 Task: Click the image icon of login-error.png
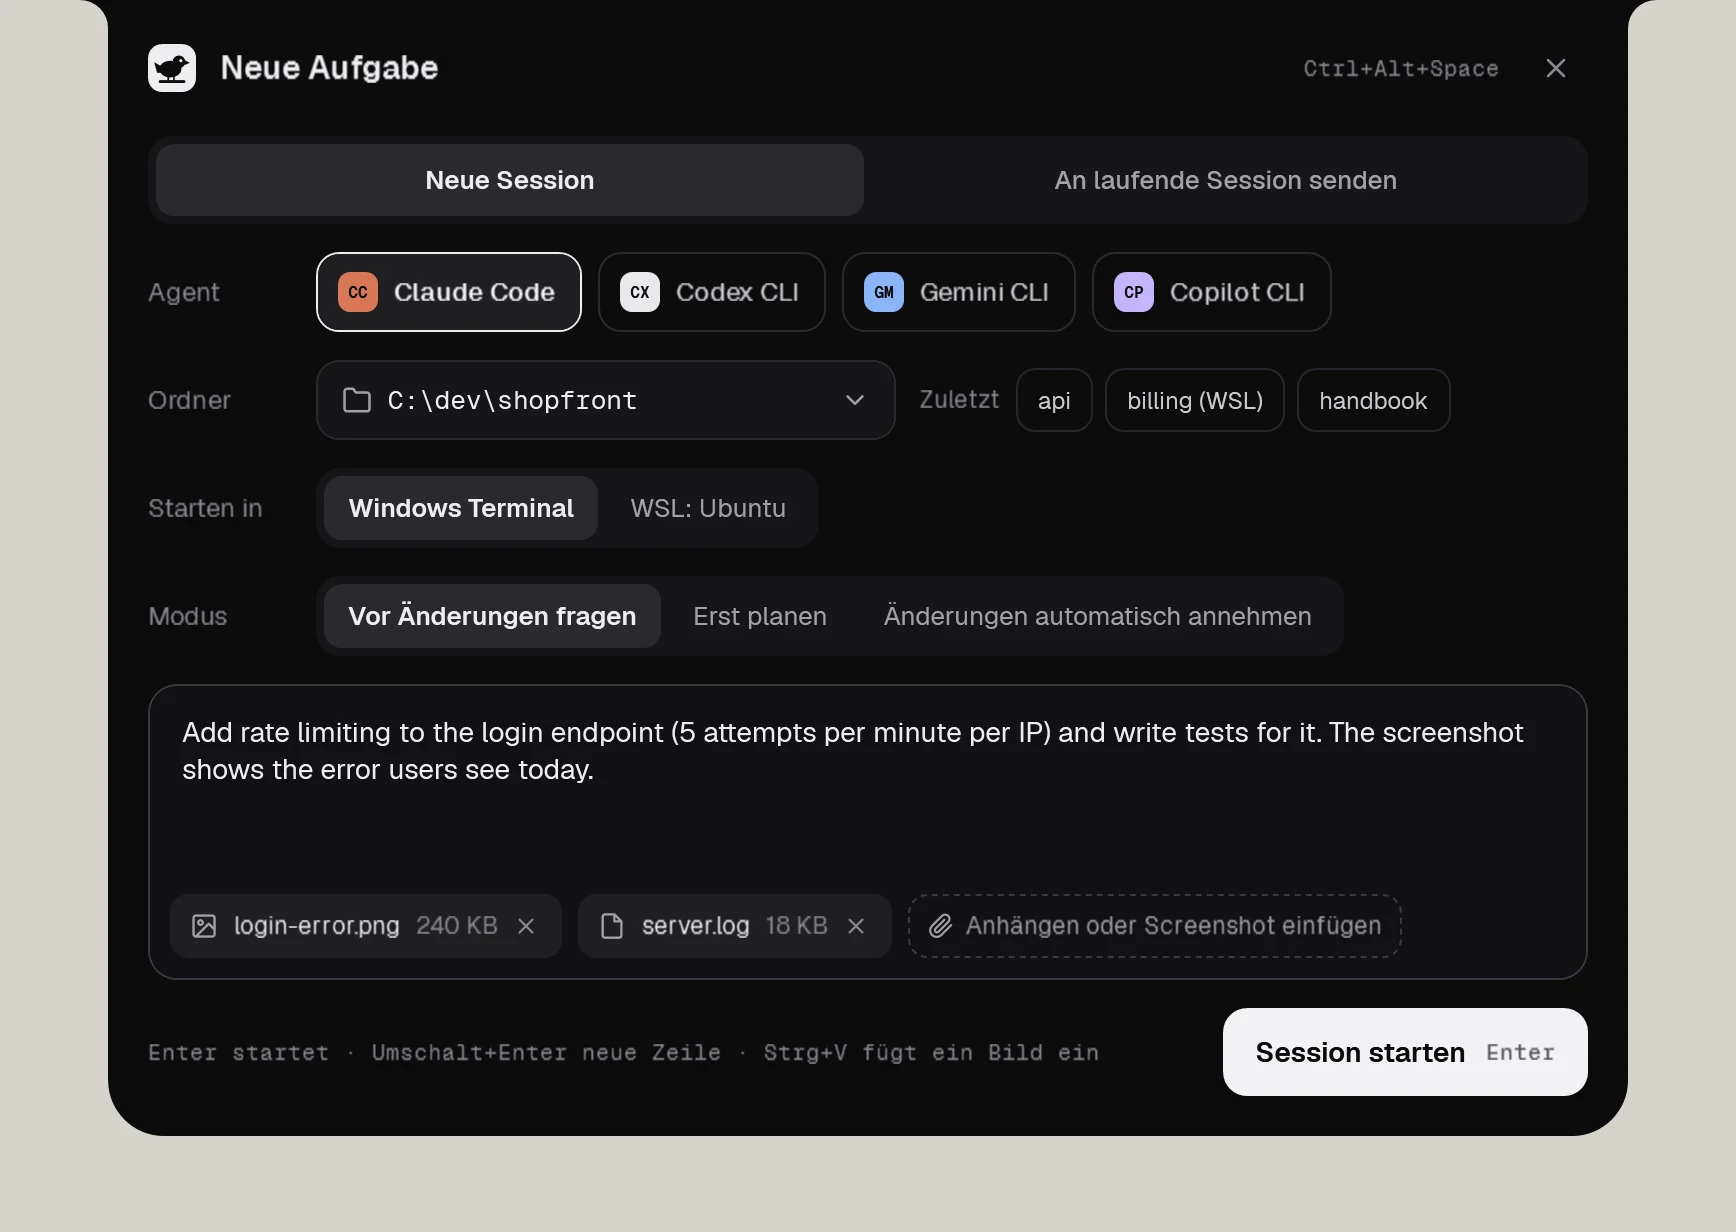point(204,926)
